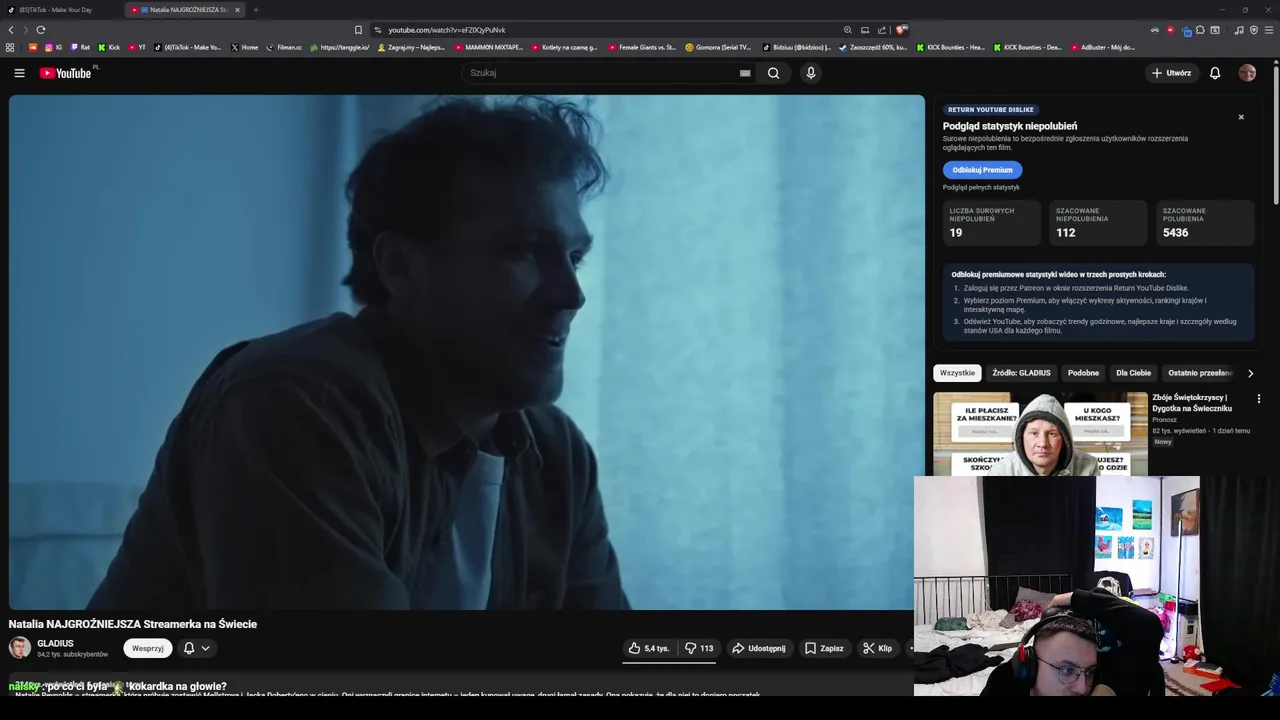Go back in browser history
Screen dimensions: 1280x720
[x=11, y=30]
